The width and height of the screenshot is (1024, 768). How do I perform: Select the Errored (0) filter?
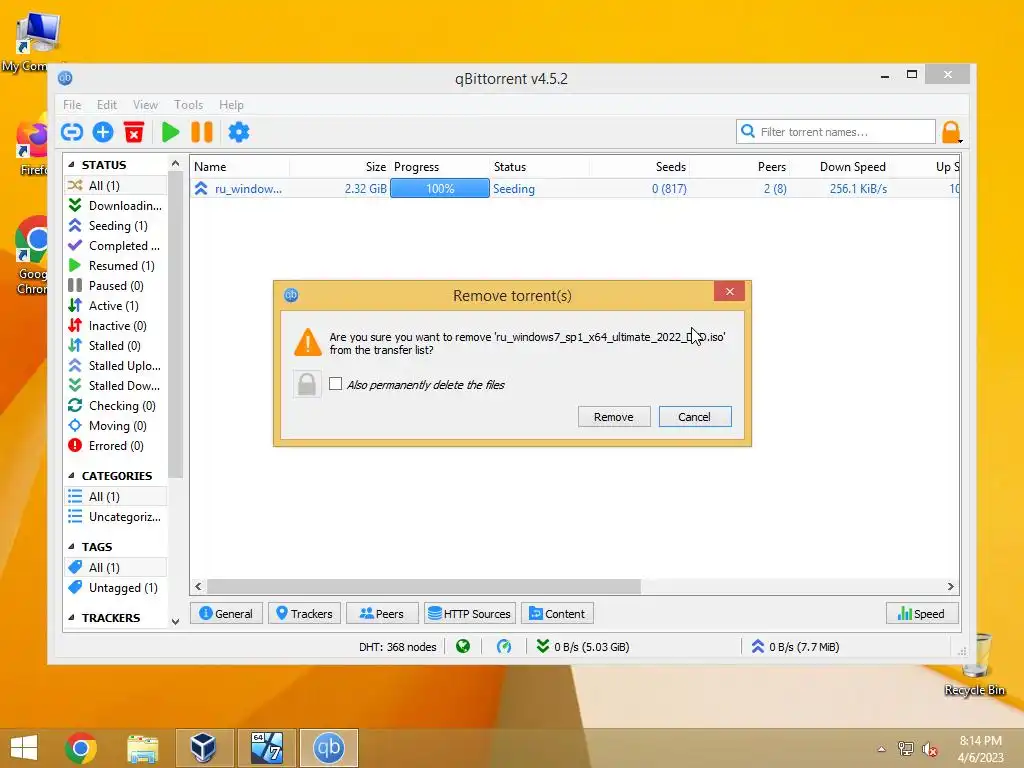[116, 445]
